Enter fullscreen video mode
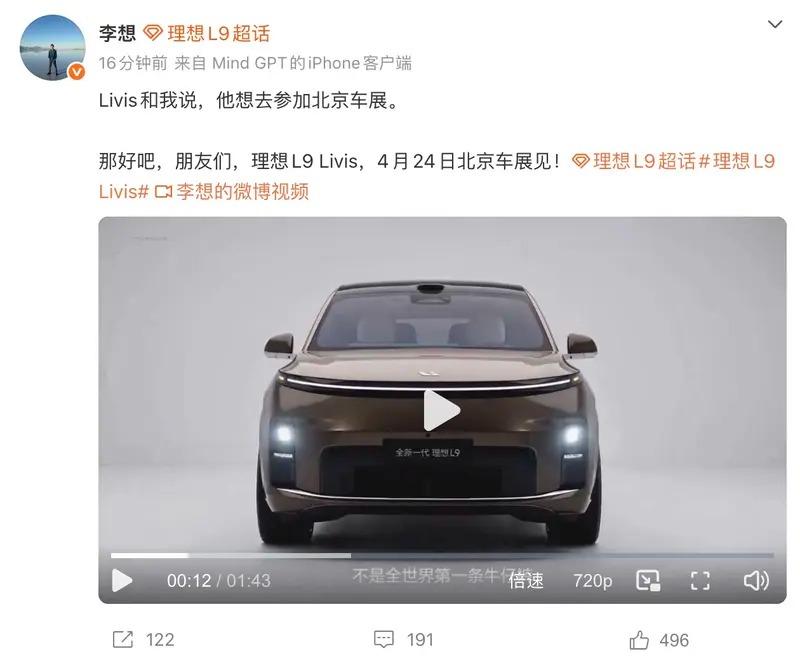 click(x=700, y=580)
